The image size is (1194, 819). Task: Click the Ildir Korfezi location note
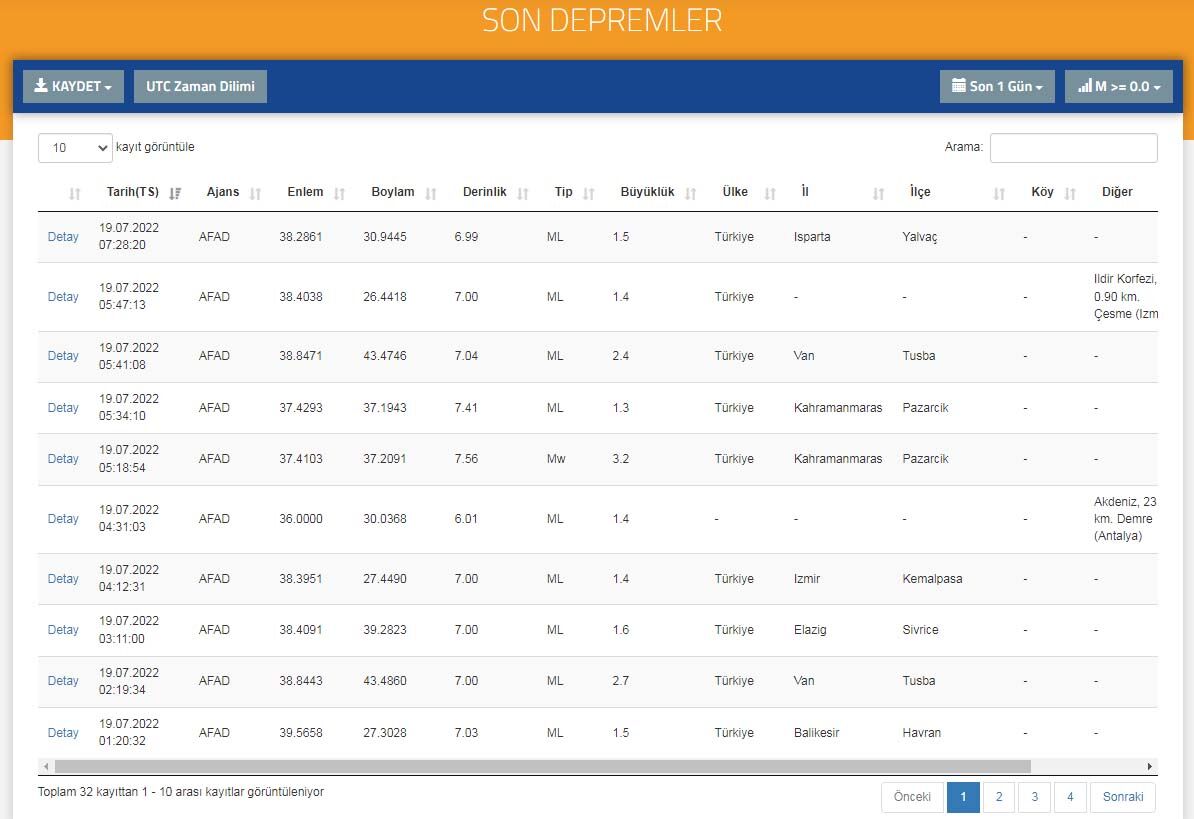click(x=1125, y=297)
